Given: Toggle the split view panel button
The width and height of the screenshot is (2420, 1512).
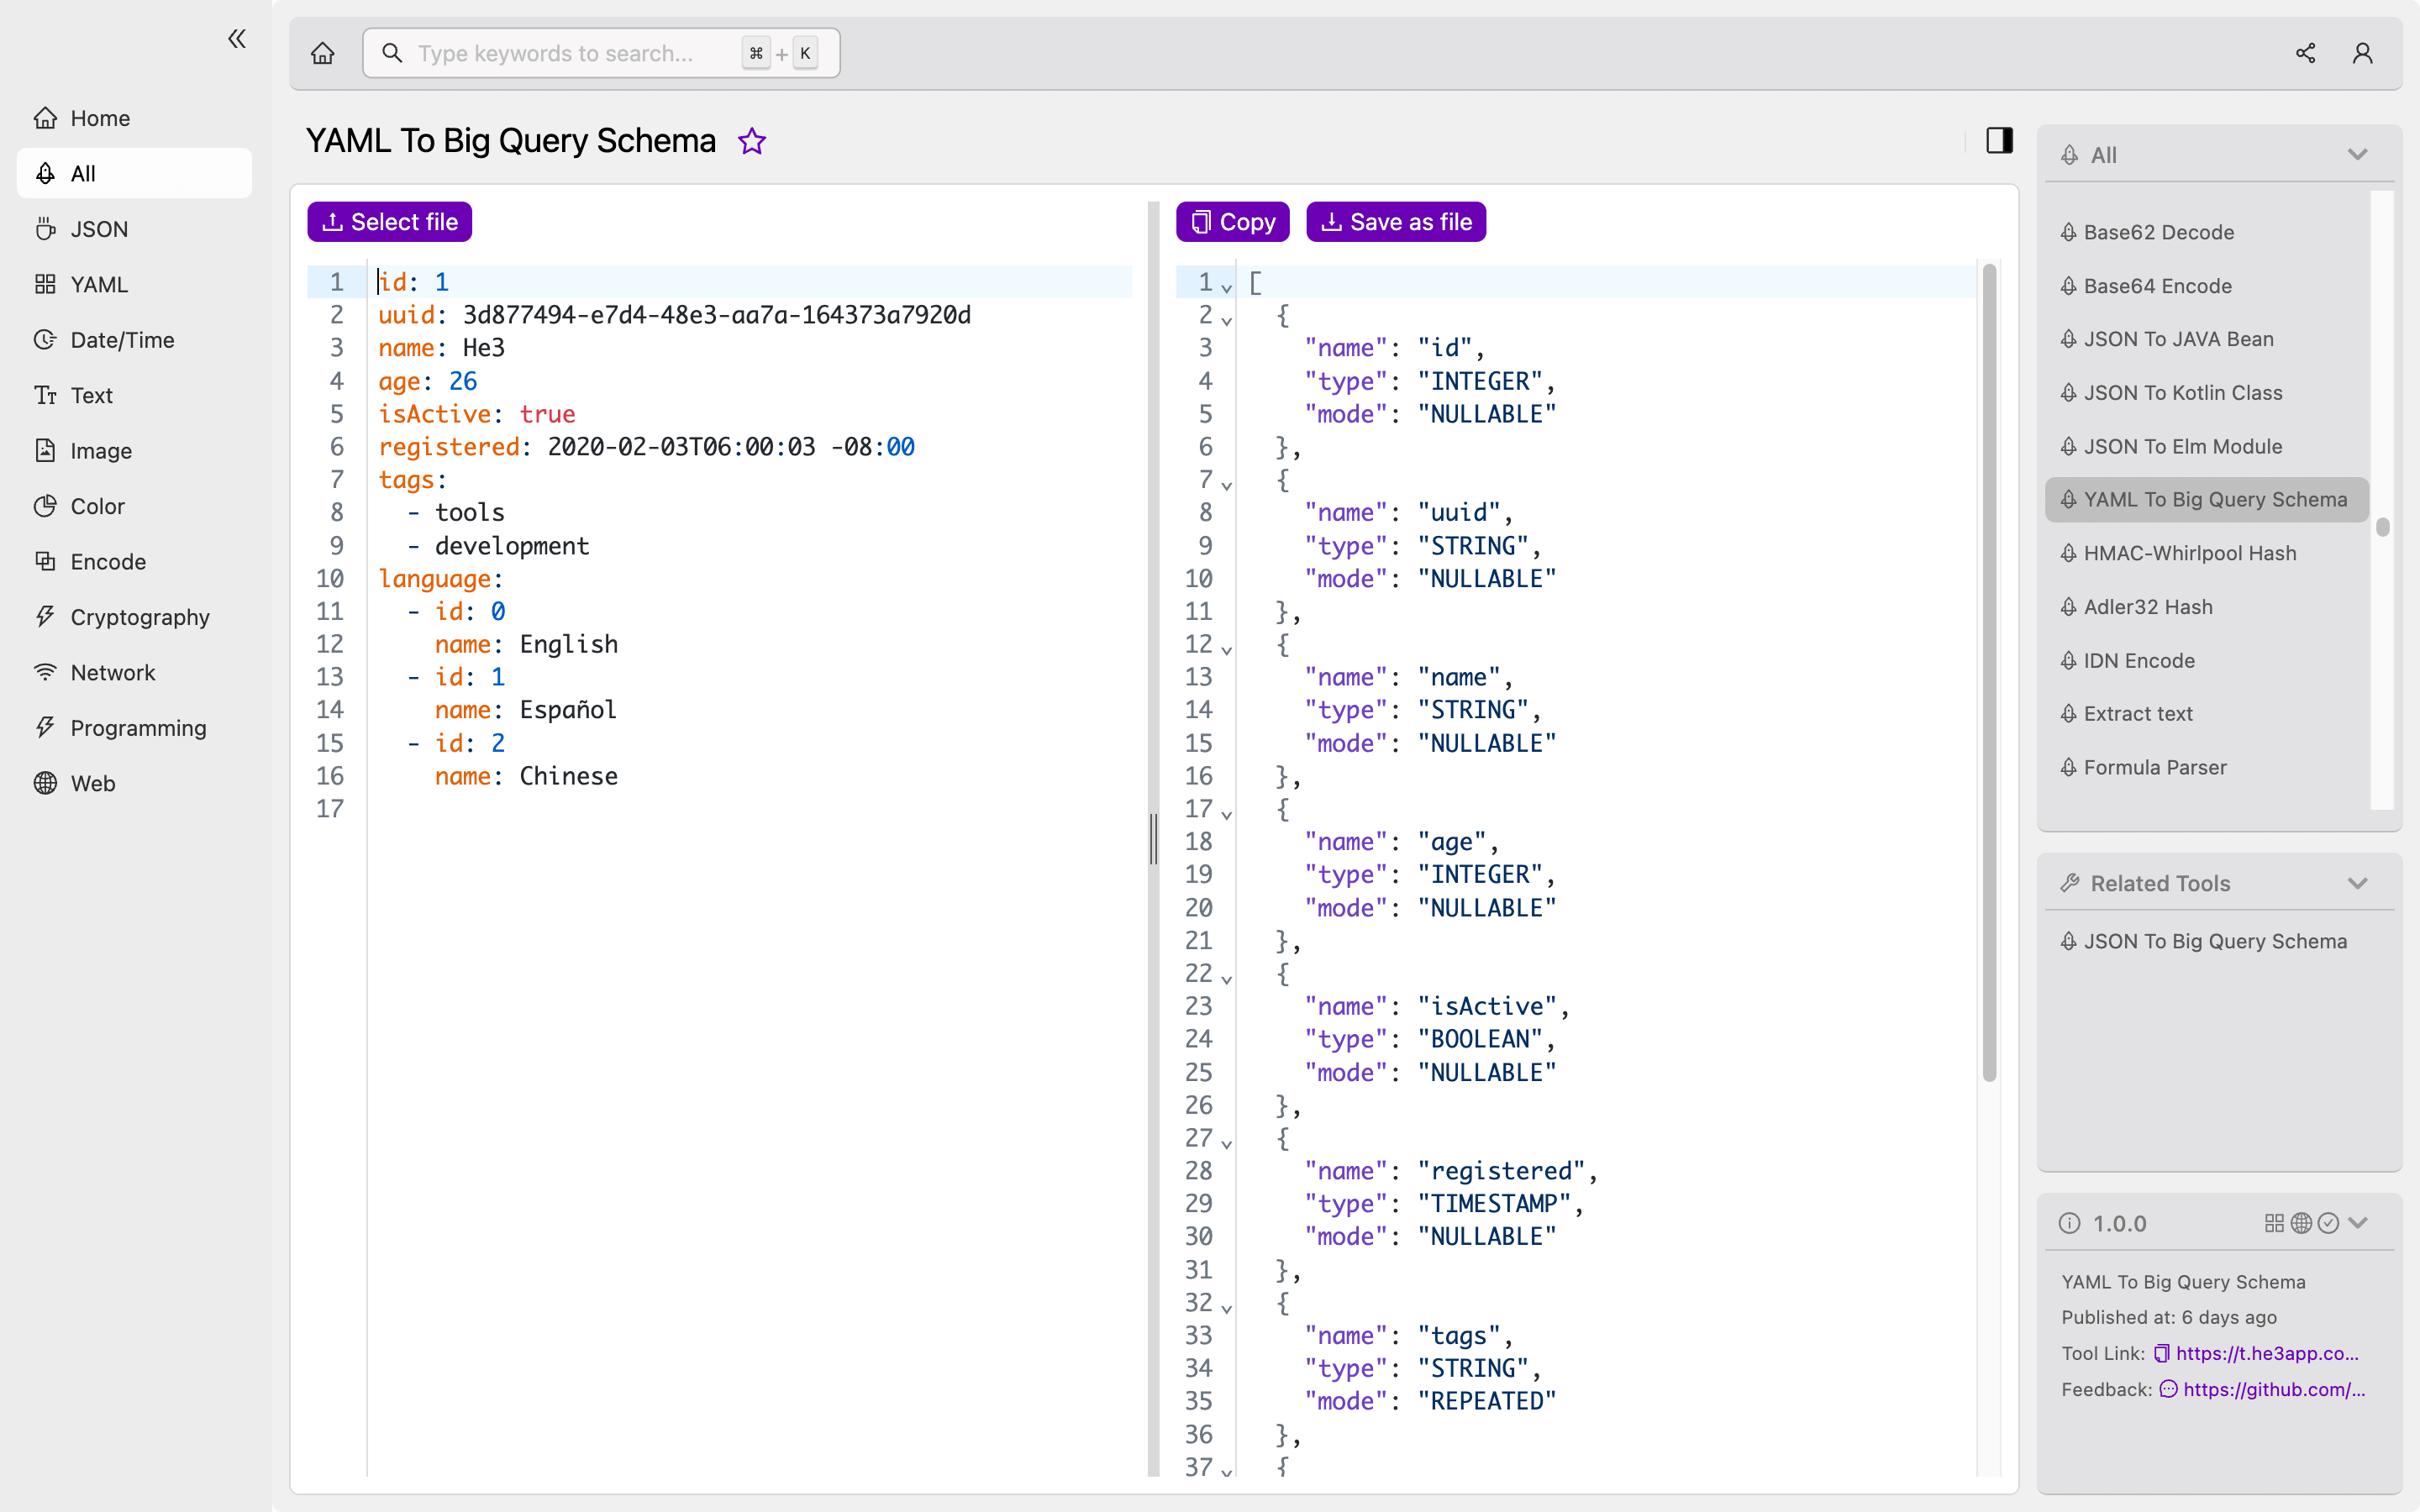Looking at the screenshot, I should [2000, 139].
